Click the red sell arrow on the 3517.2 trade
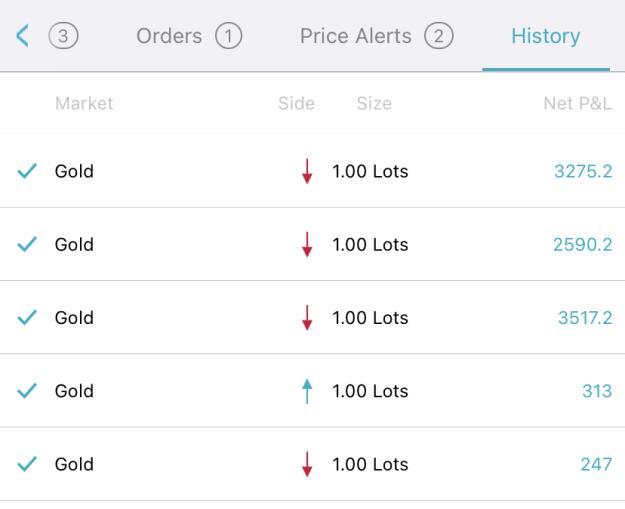Viewport: 625px width, 509px height. click(x=307, y=318)
